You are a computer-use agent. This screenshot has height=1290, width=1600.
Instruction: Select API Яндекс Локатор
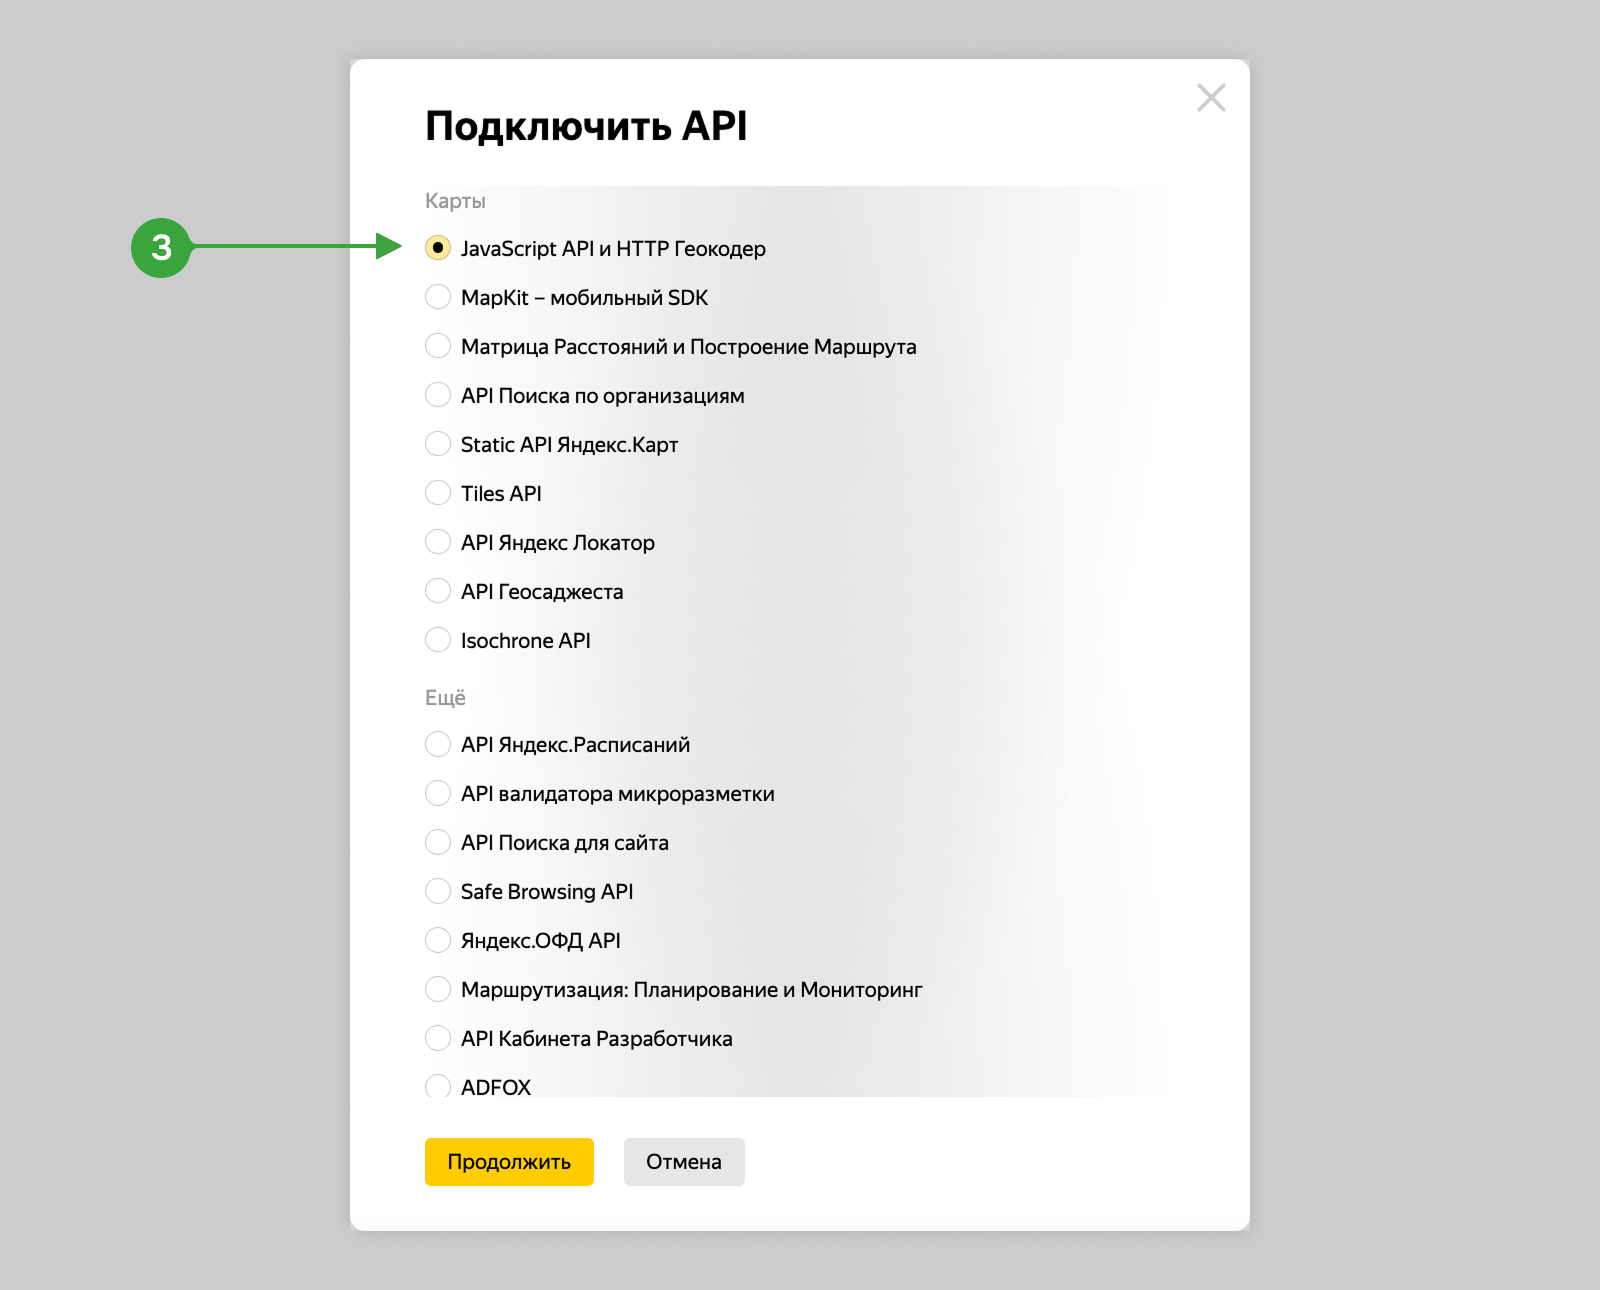pyautogui.click(x=438, y=542)
